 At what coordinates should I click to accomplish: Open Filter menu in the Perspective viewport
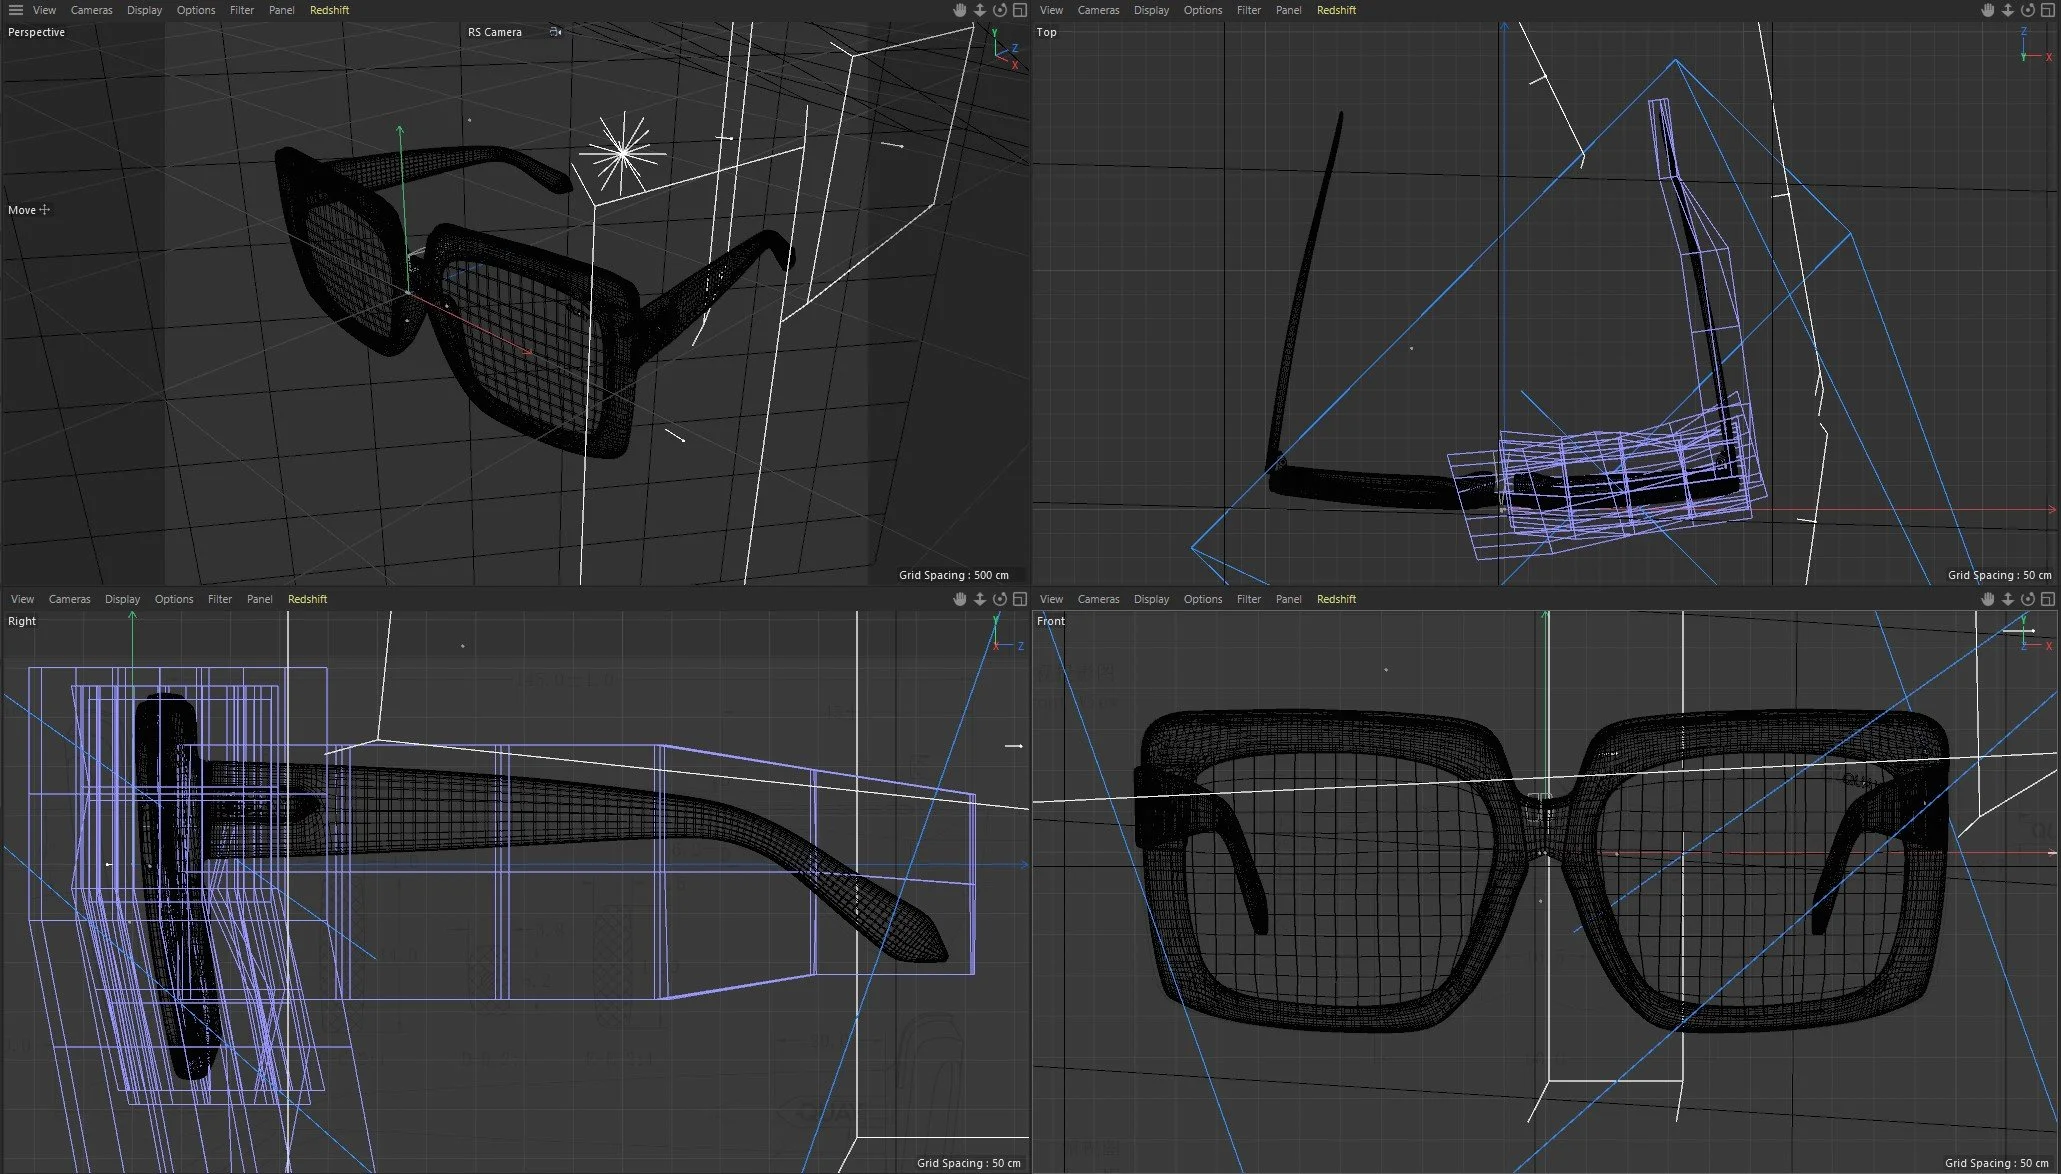[242, 10]
